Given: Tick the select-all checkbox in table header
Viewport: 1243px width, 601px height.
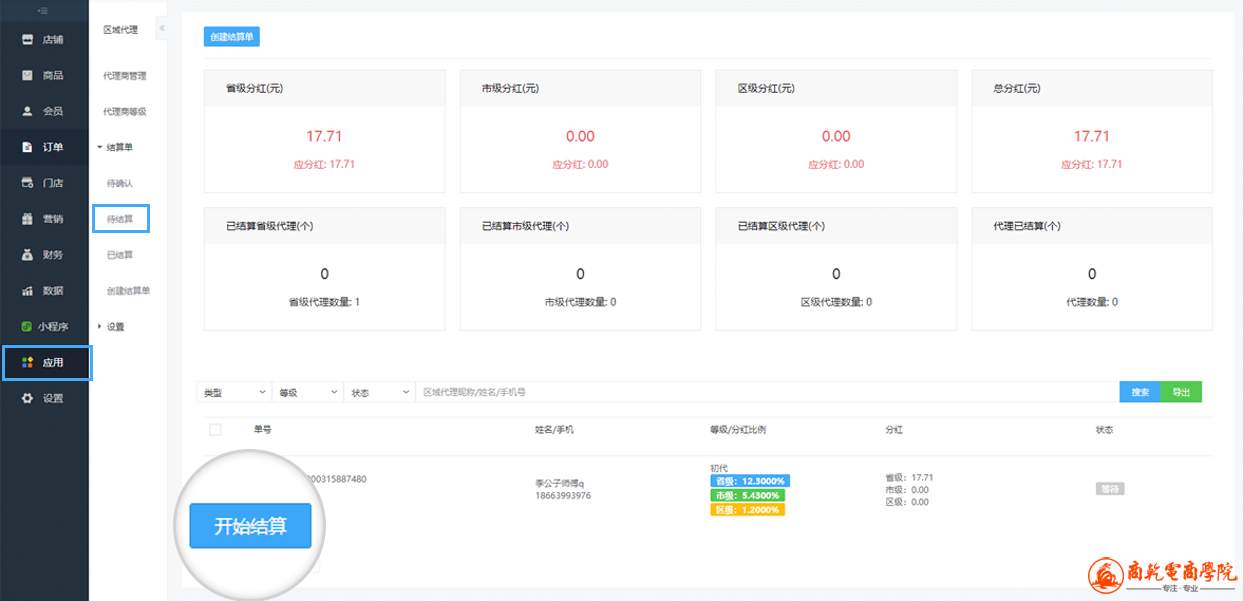Looking at the screenshot, I should [215, 430].
